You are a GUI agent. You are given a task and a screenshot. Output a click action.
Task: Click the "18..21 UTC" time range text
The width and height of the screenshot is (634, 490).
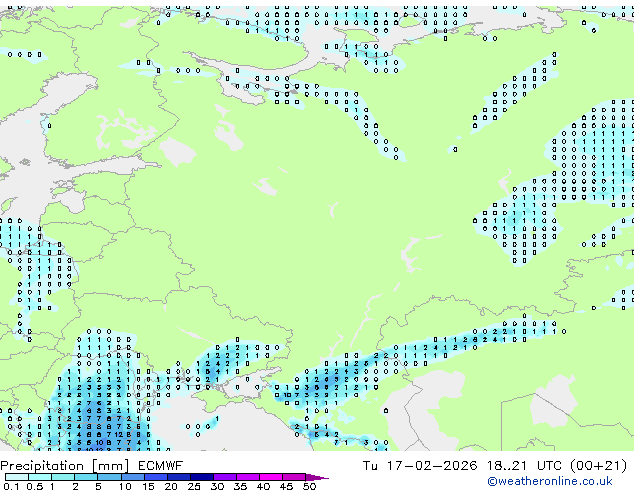pyautogui.click(x=524, y=466)
